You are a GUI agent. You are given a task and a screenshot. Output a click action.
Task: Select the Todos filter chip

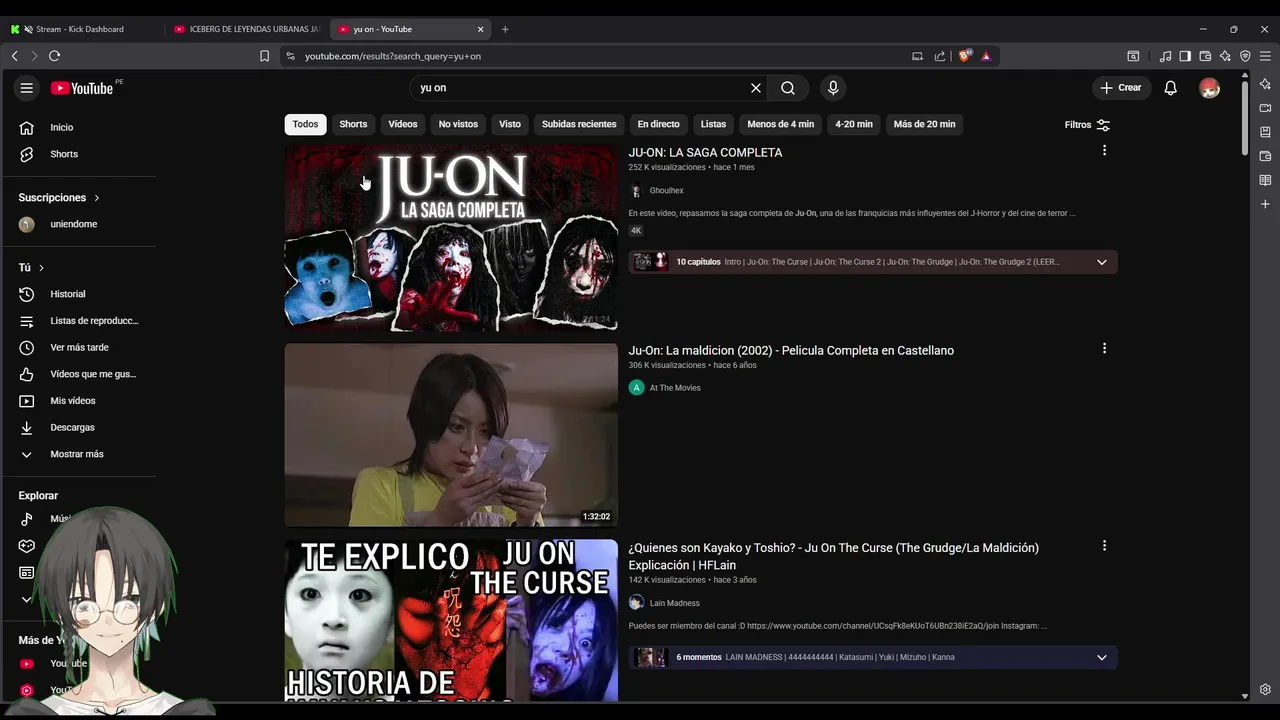click(306, 124)
